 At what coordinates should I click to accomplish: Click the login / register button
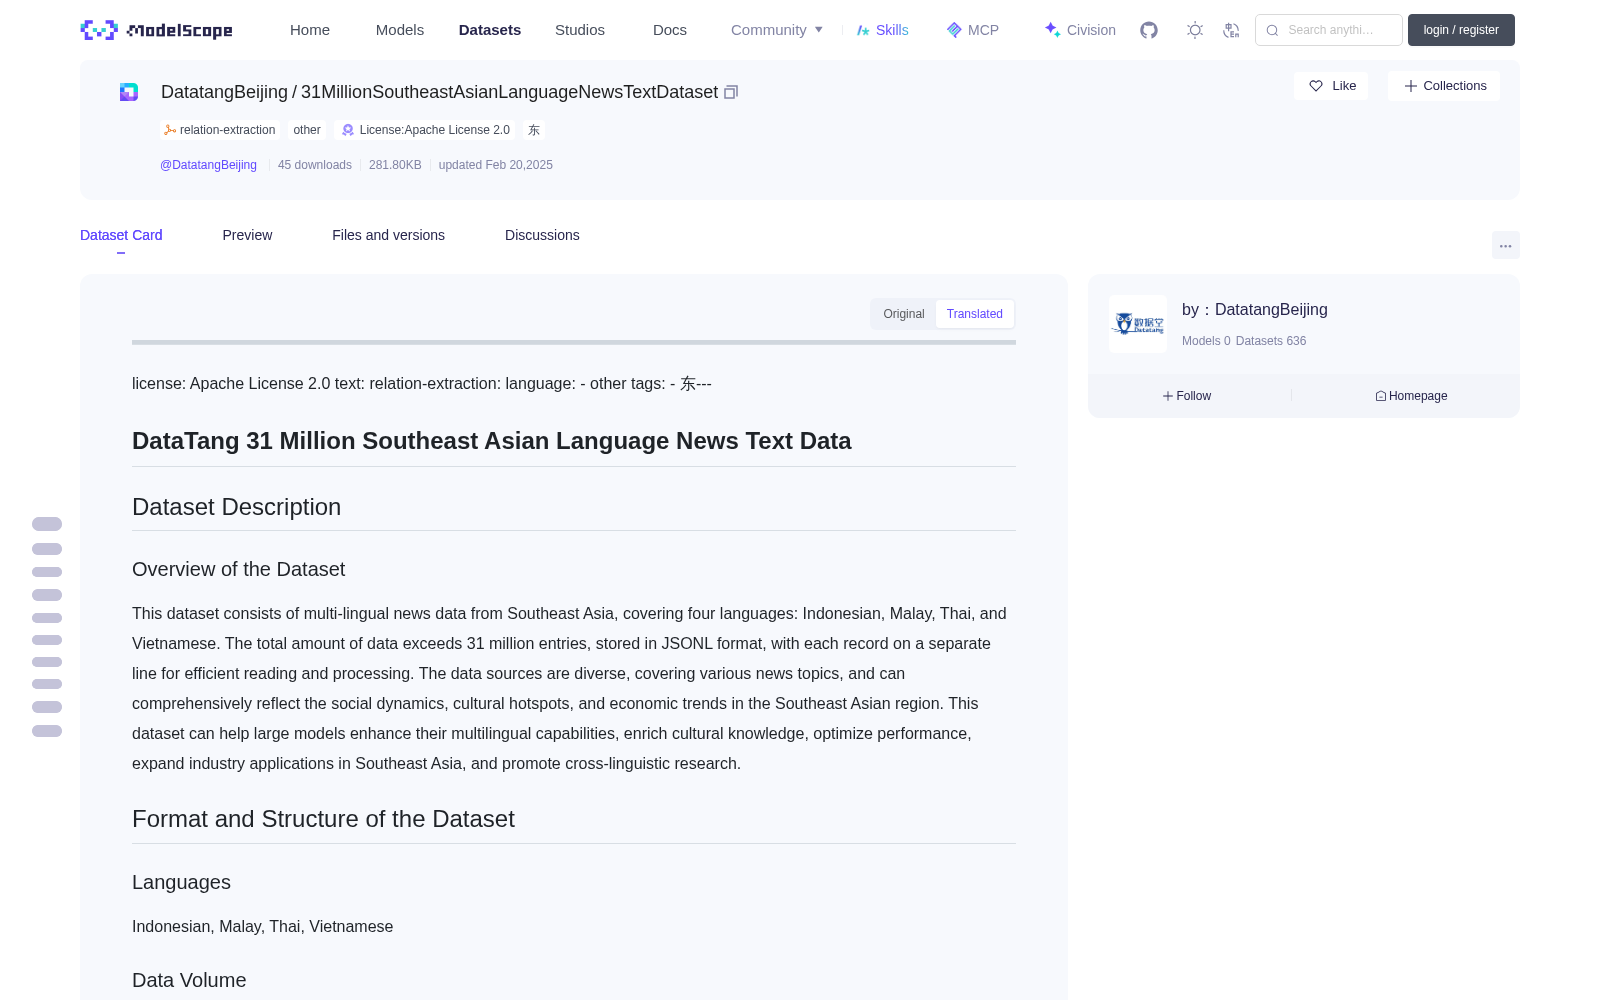1461,30
